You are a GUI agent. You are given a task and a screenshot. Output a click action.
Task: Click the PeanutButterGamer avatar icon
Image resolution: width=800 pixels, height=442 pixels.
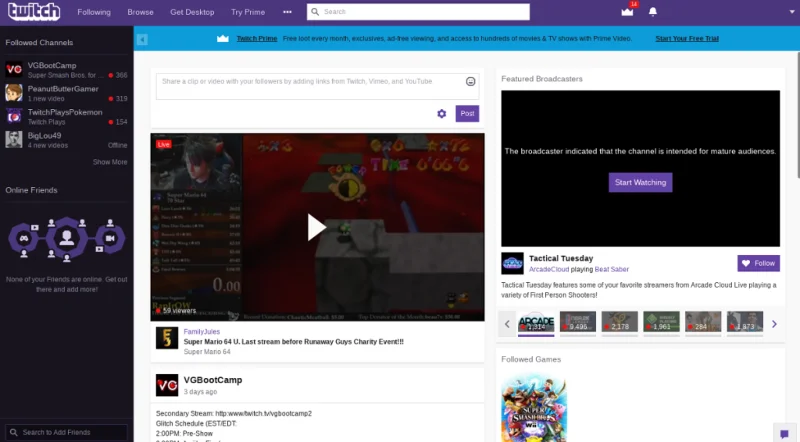pos(14,93)
